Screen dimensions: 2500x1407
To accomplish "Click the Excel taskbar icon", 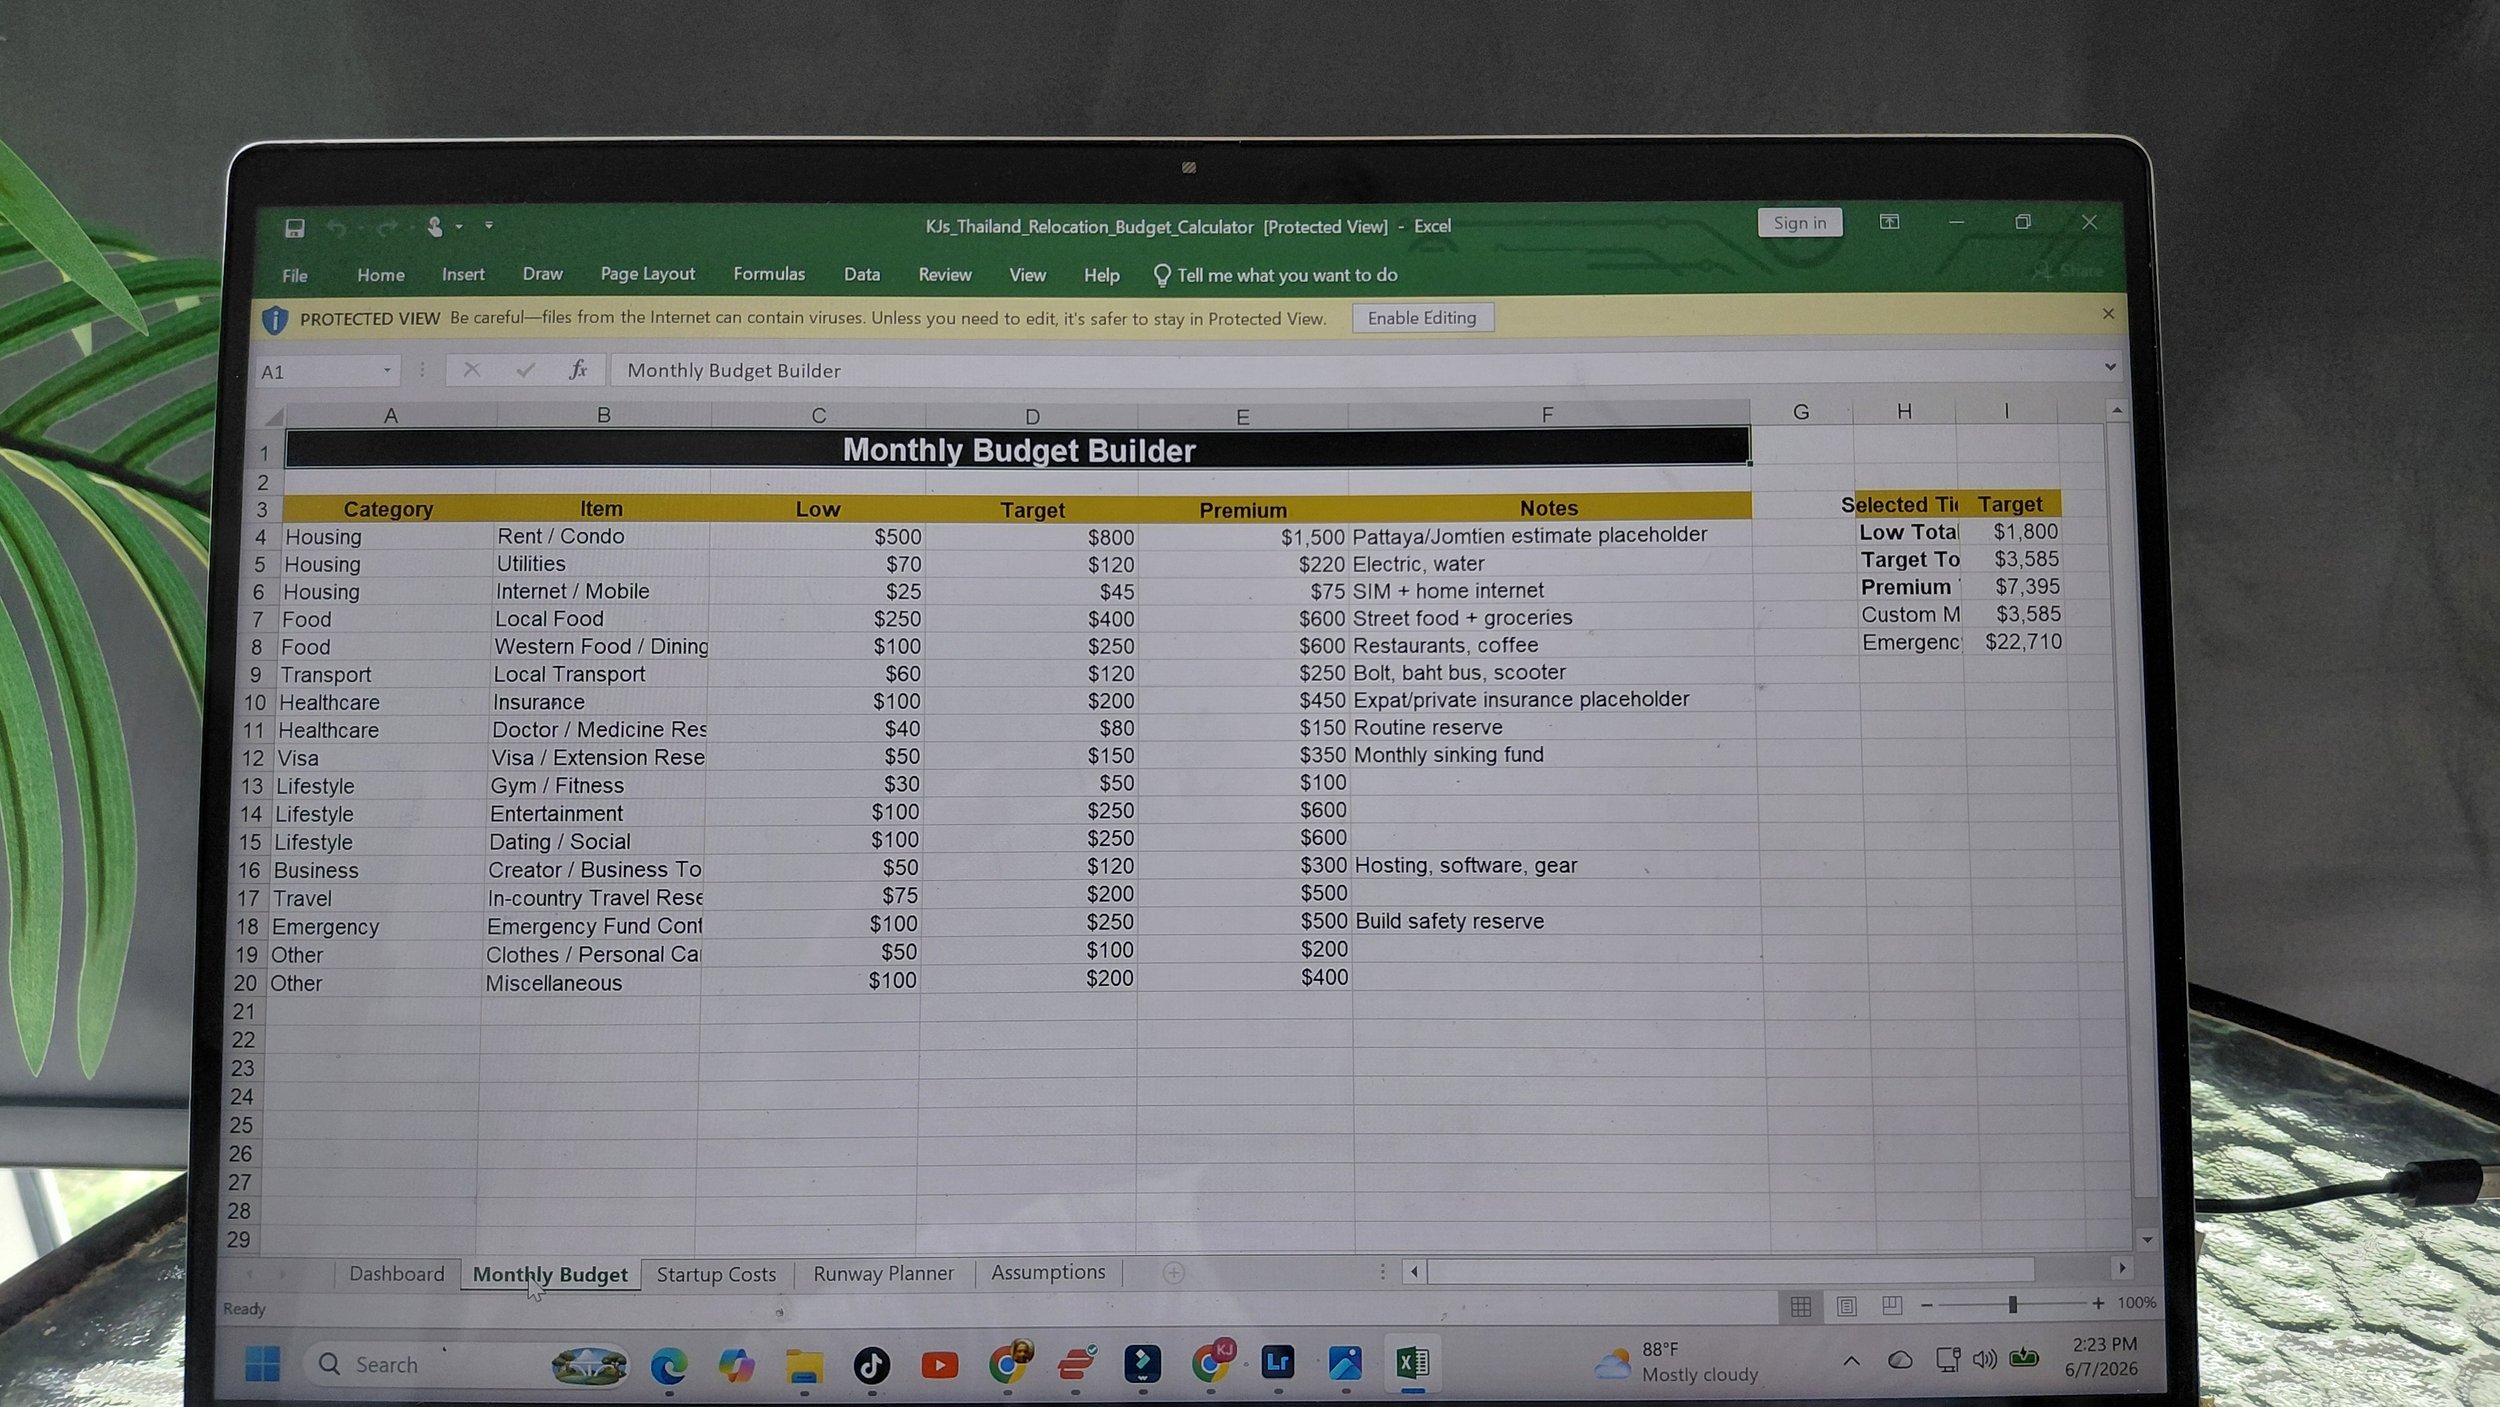I will (x=1413, y=1363).
